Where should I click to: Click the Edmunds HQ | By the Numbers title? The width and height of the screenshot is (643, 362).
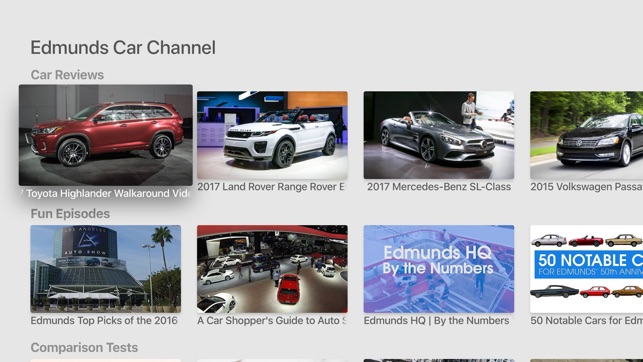click(436, 321)
